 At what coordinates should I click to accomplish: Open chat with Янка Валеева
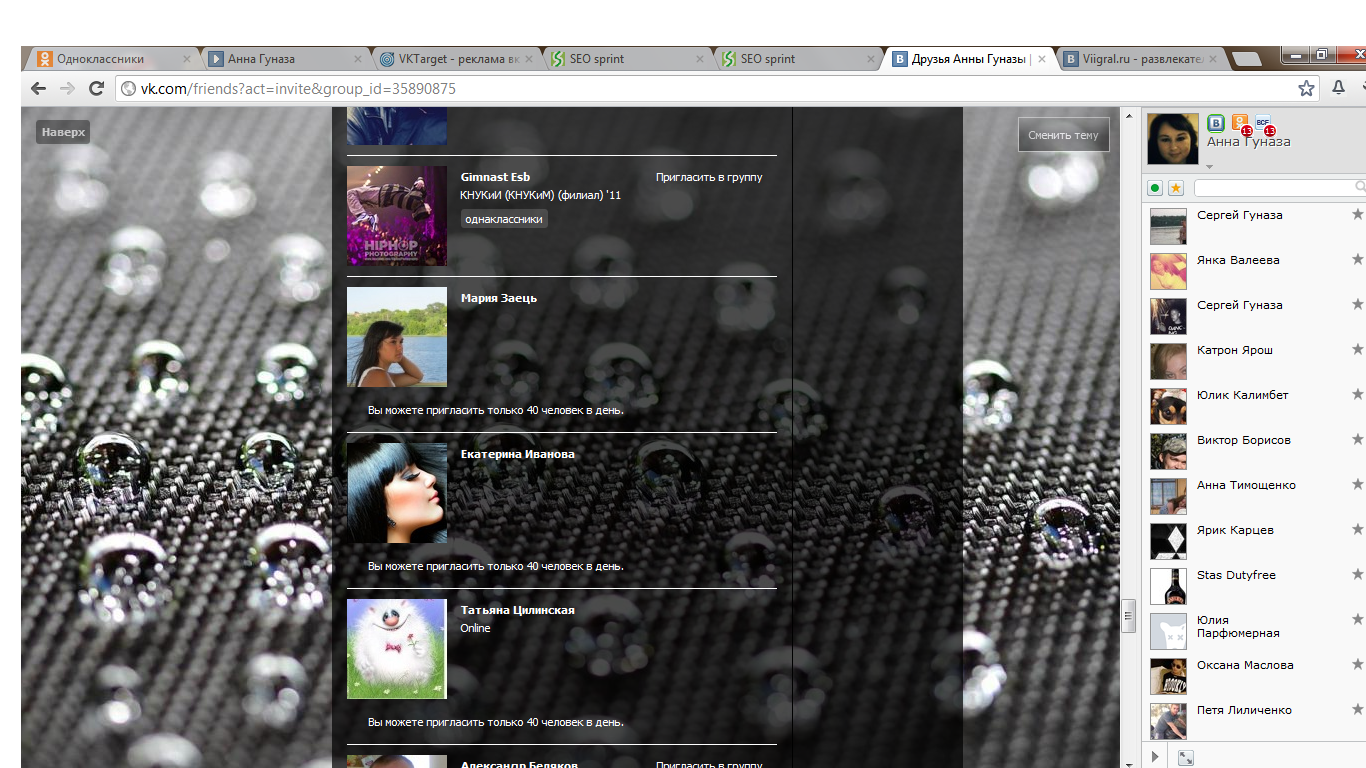pyautogui.click(x=1238, y=260)
